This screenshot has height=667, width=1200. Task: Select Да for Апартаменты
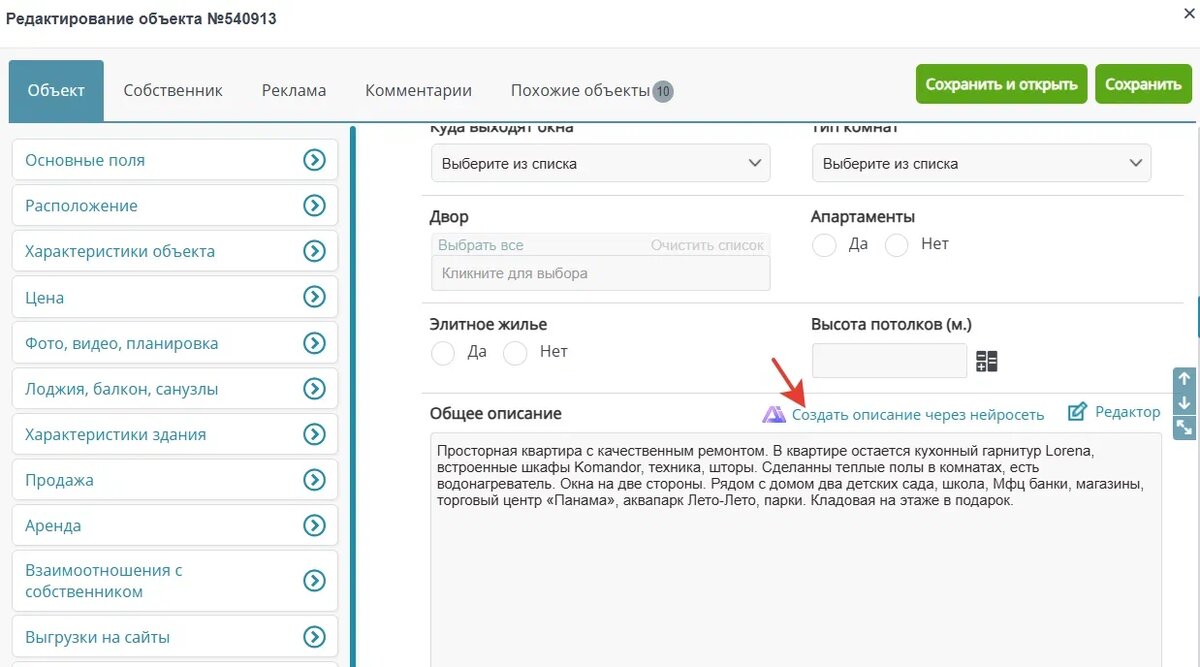tap(824, 245)
